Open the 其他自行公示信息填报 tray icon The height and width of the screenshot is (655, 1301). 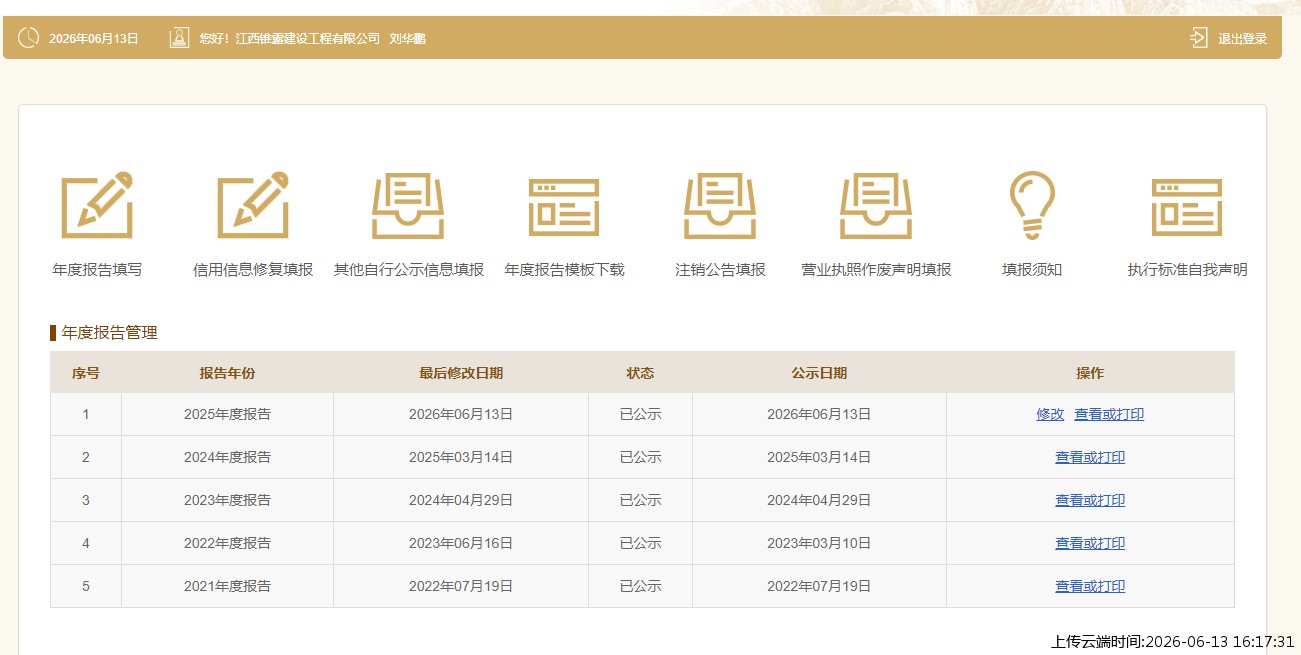[408, 206]
